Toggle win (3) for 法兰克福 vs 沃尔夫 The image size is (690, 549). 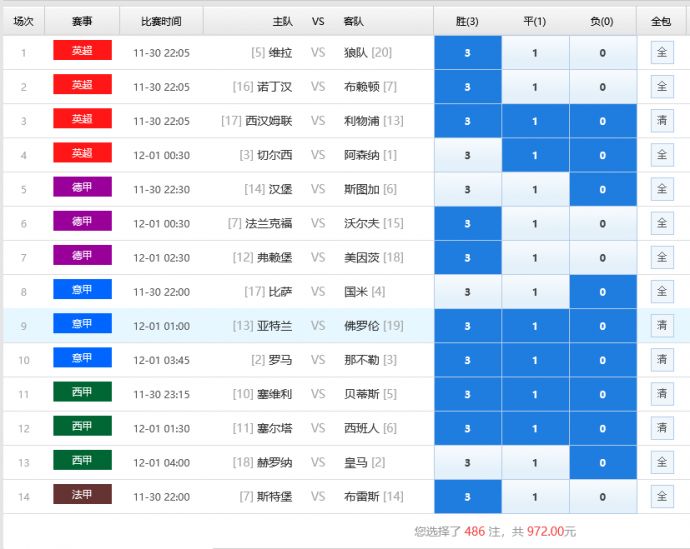pyautogui.click(x=467, y=223)
